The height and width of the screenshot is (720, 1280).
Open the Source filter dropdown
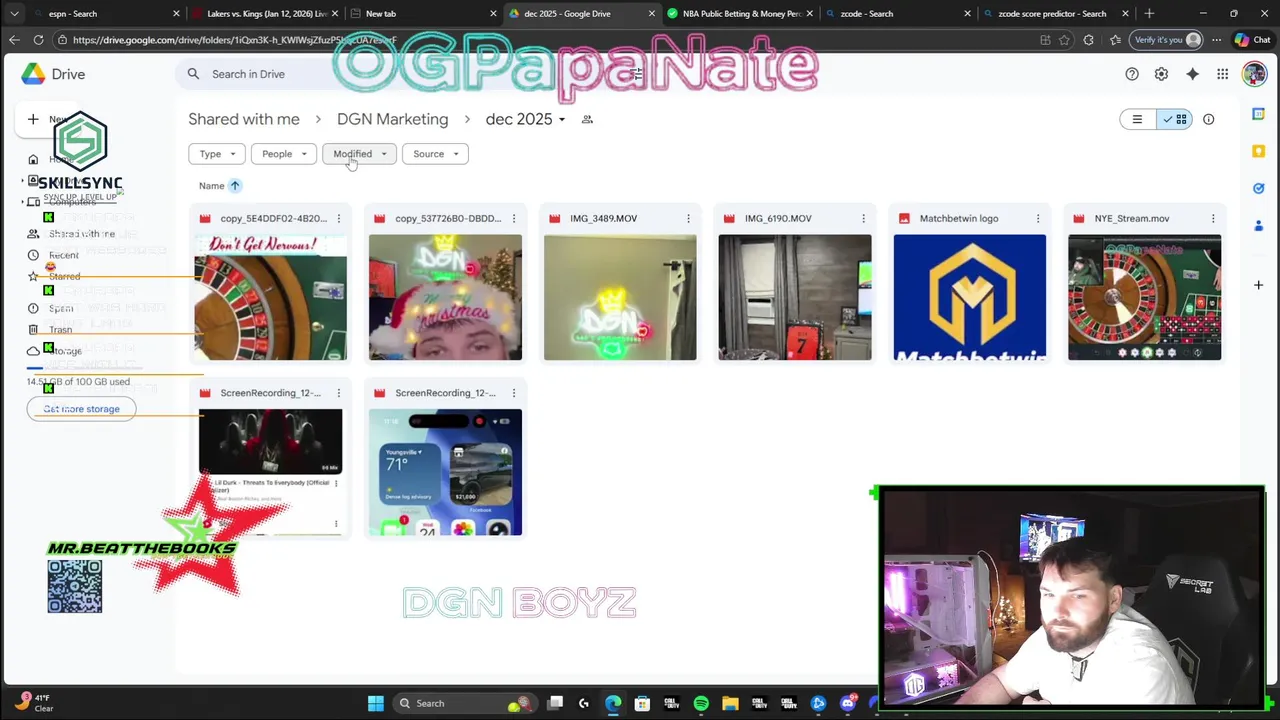click(x=435, y=154)
